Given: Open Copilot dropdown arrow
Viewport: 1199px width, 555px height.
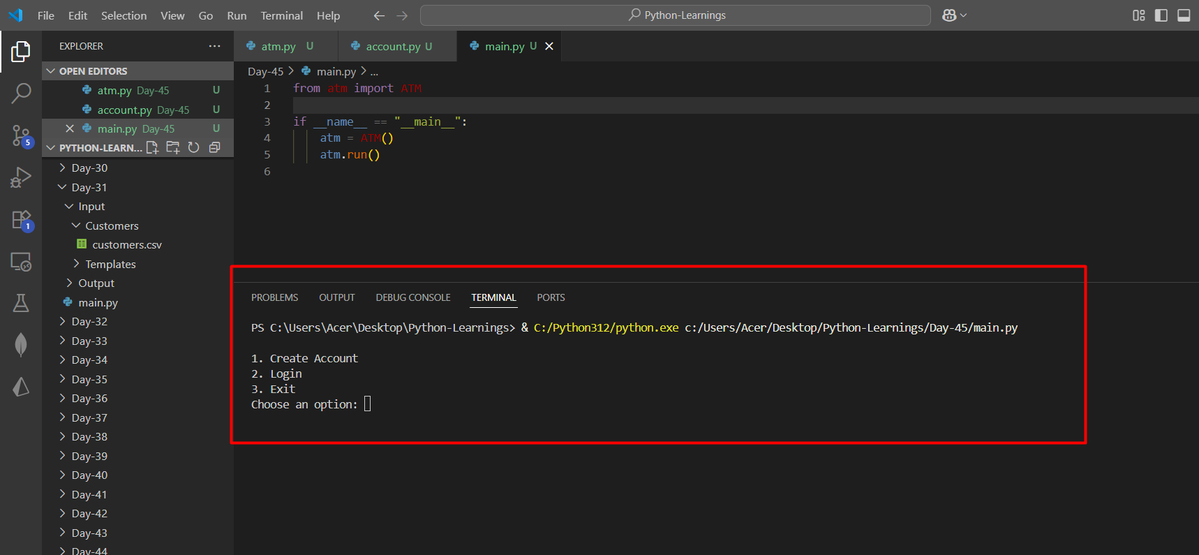Looking at the screenshot, I should pos(963,15).
